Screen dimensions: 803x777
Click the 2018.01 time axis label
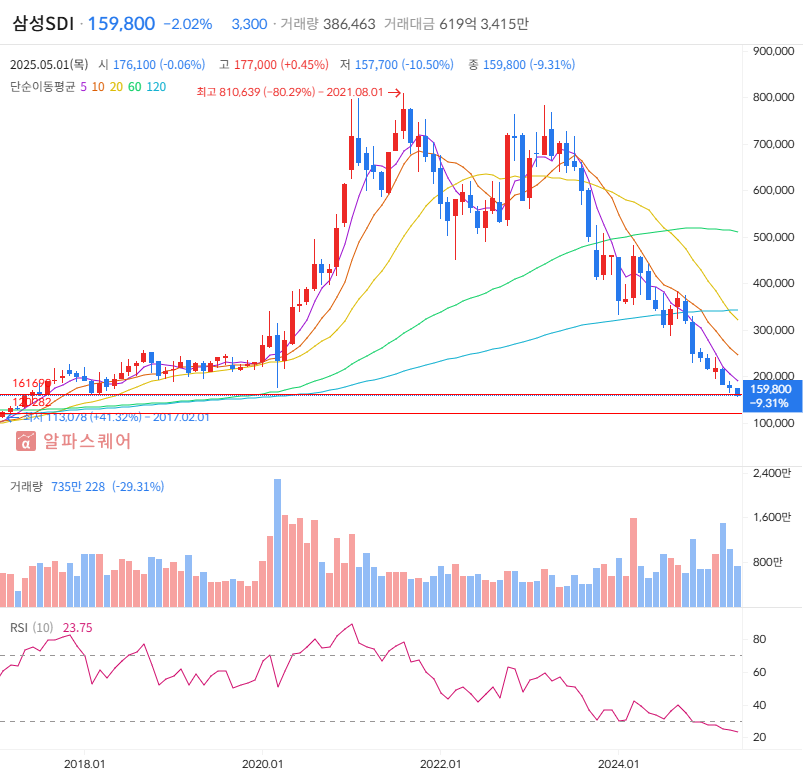[84, 764]
